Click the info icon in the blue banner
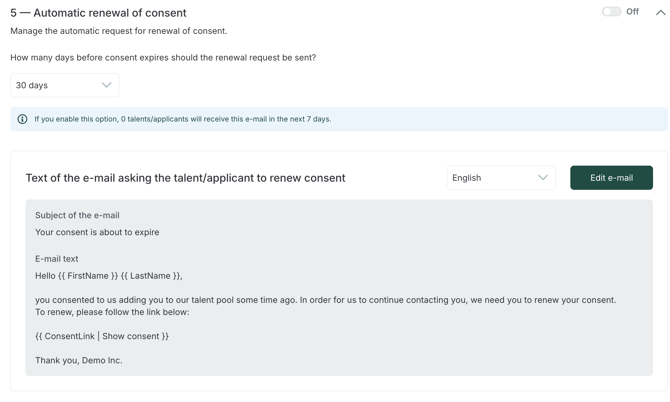Image resolution: width=670 pixels, height=402 pixels. [x=22, y=119]
